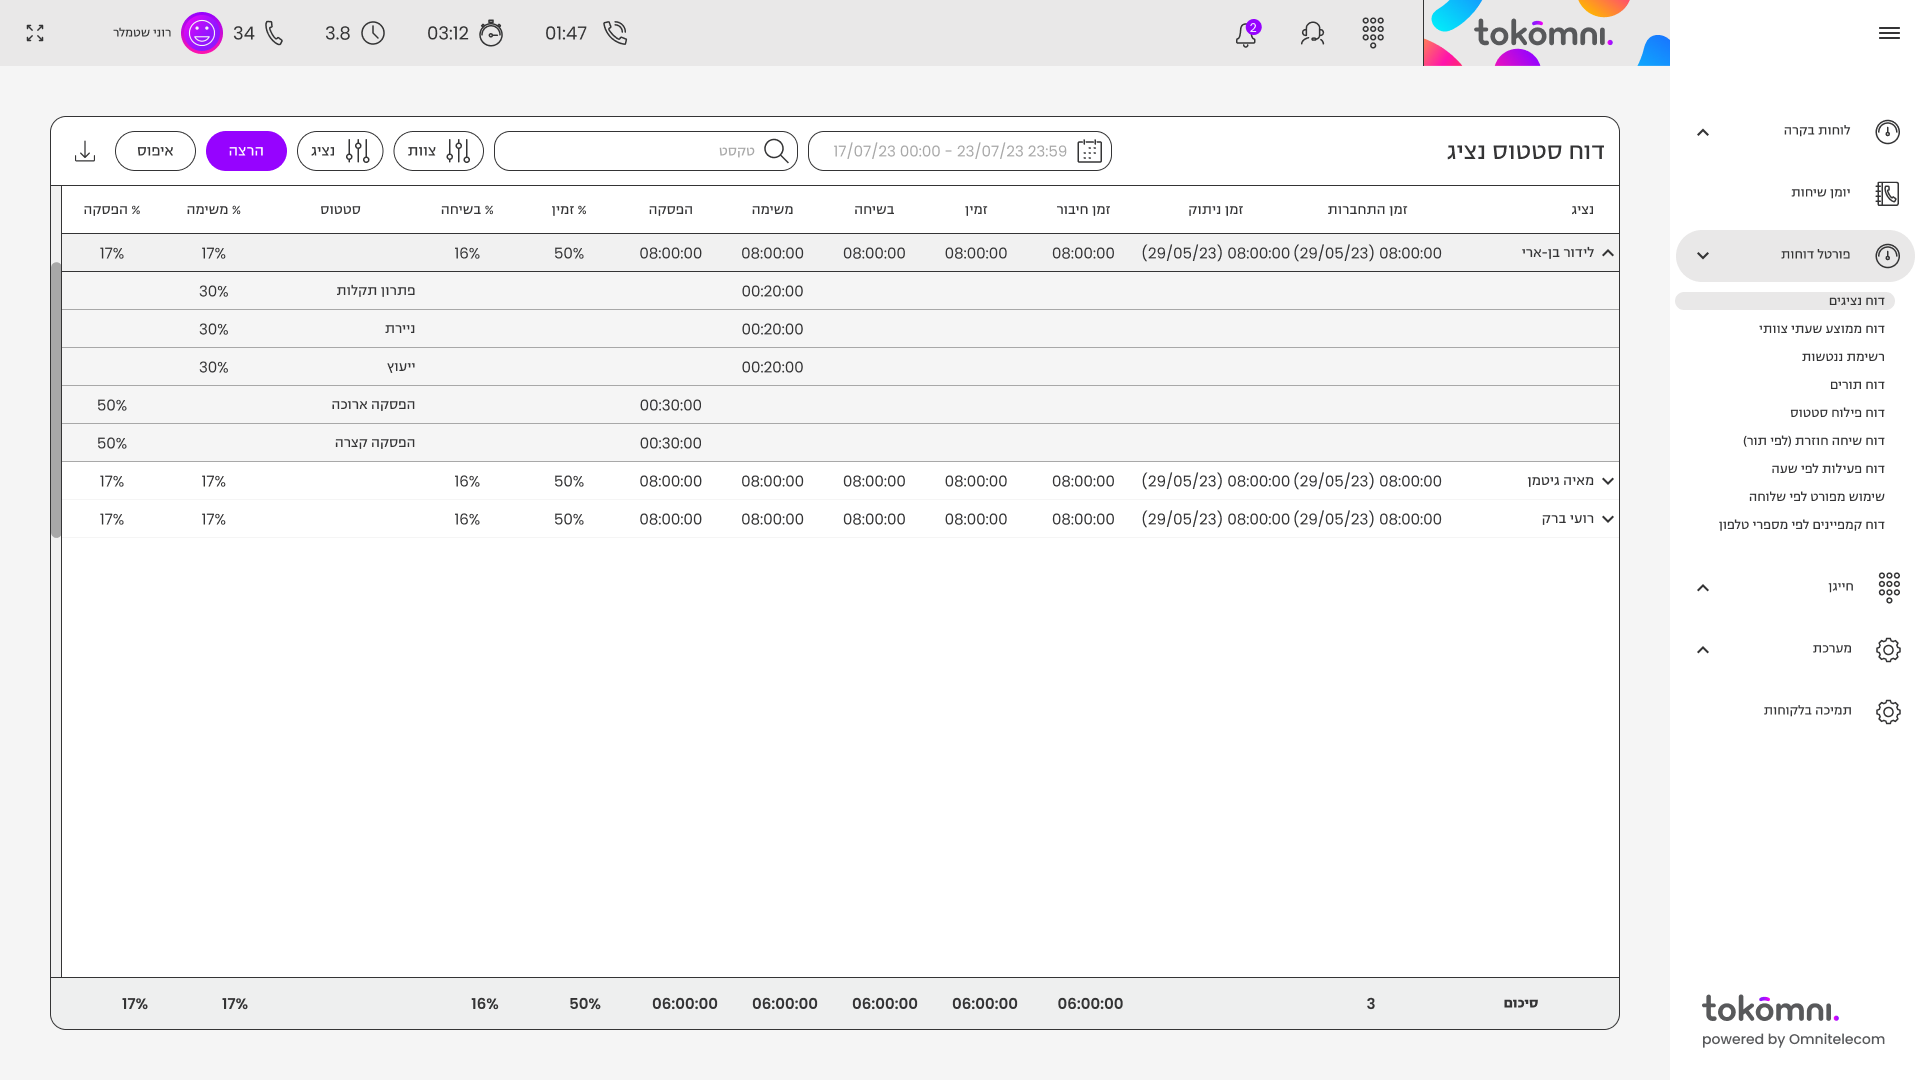This screenshot has width=1920, height=1080.
Task: Click the מערכת gear icon
Action: [x=1888, y=649]
